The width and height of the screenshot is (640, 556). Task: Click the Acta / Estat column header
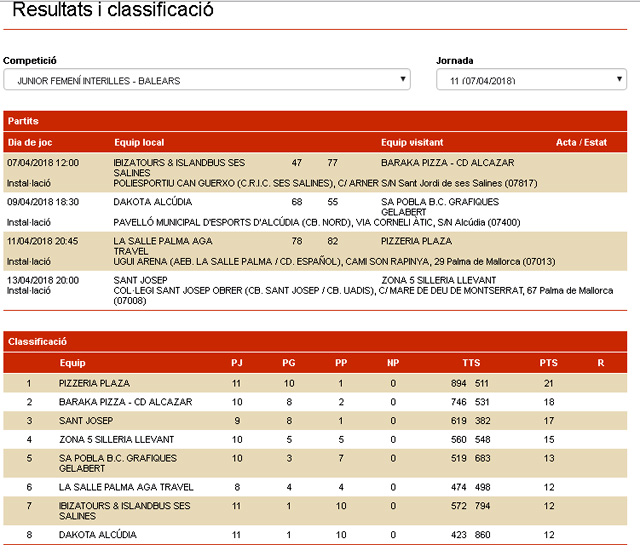pos(581,142)
